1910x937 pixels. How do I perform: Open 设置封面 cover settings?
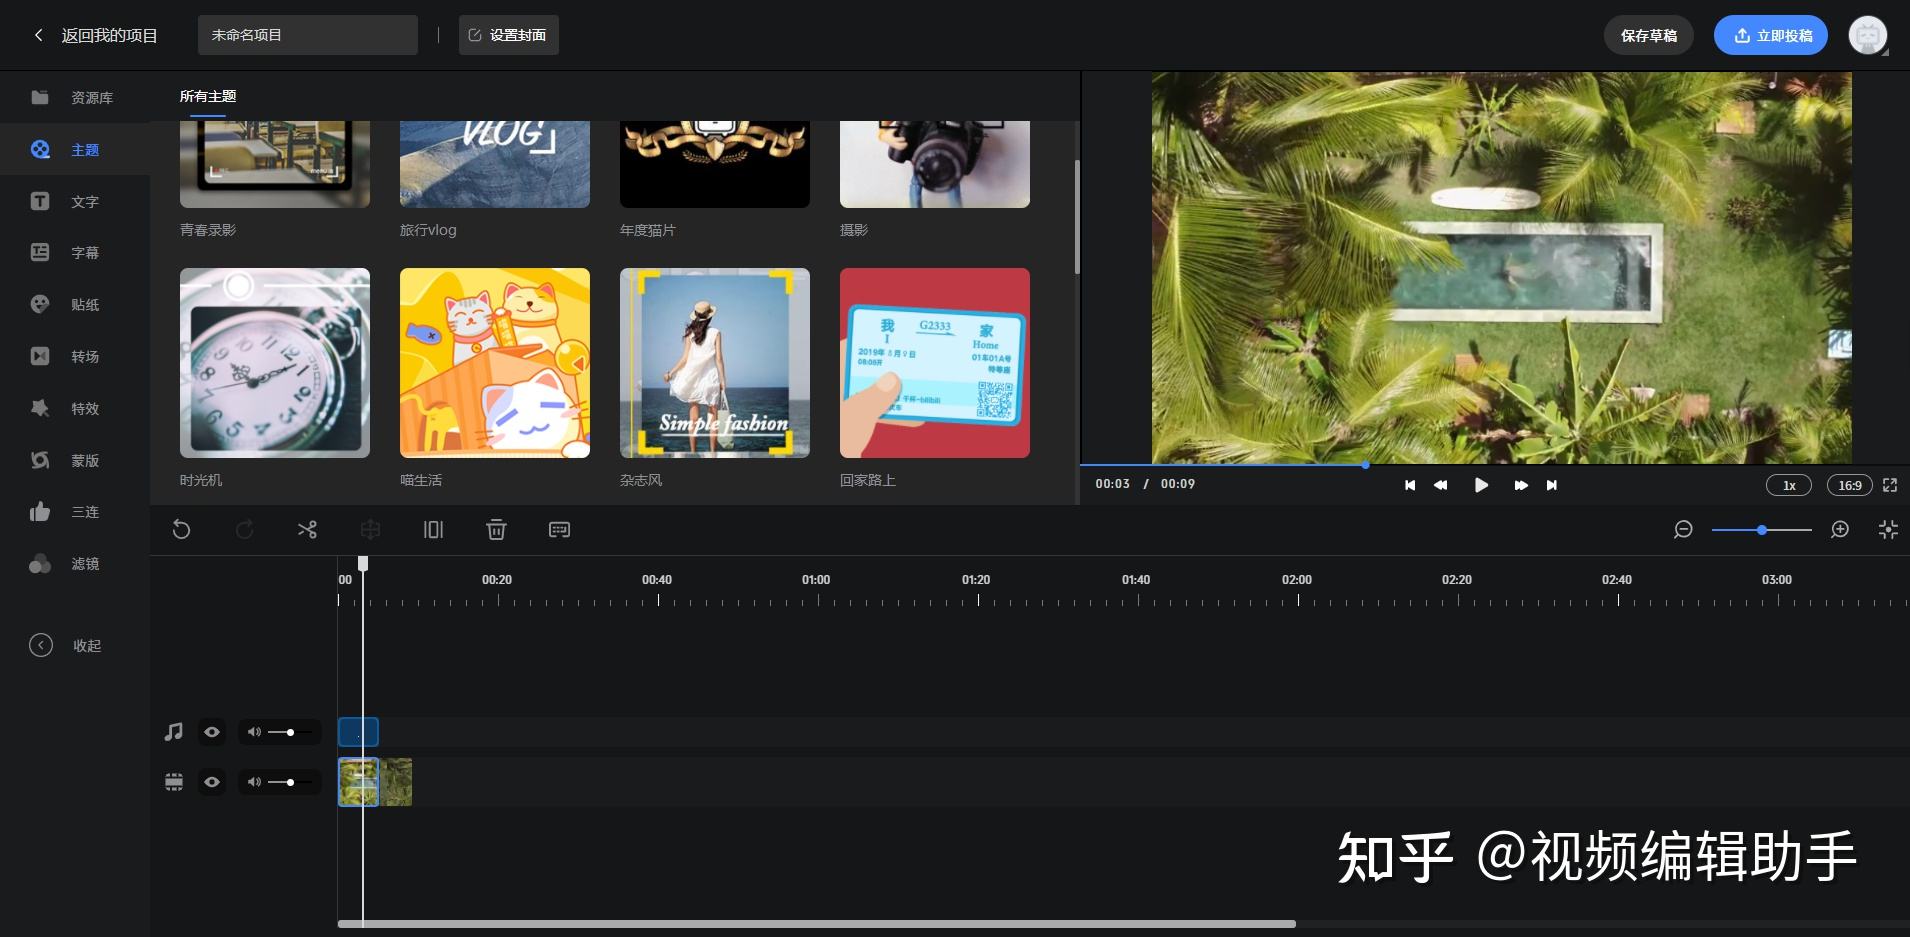tap(508, 35)
